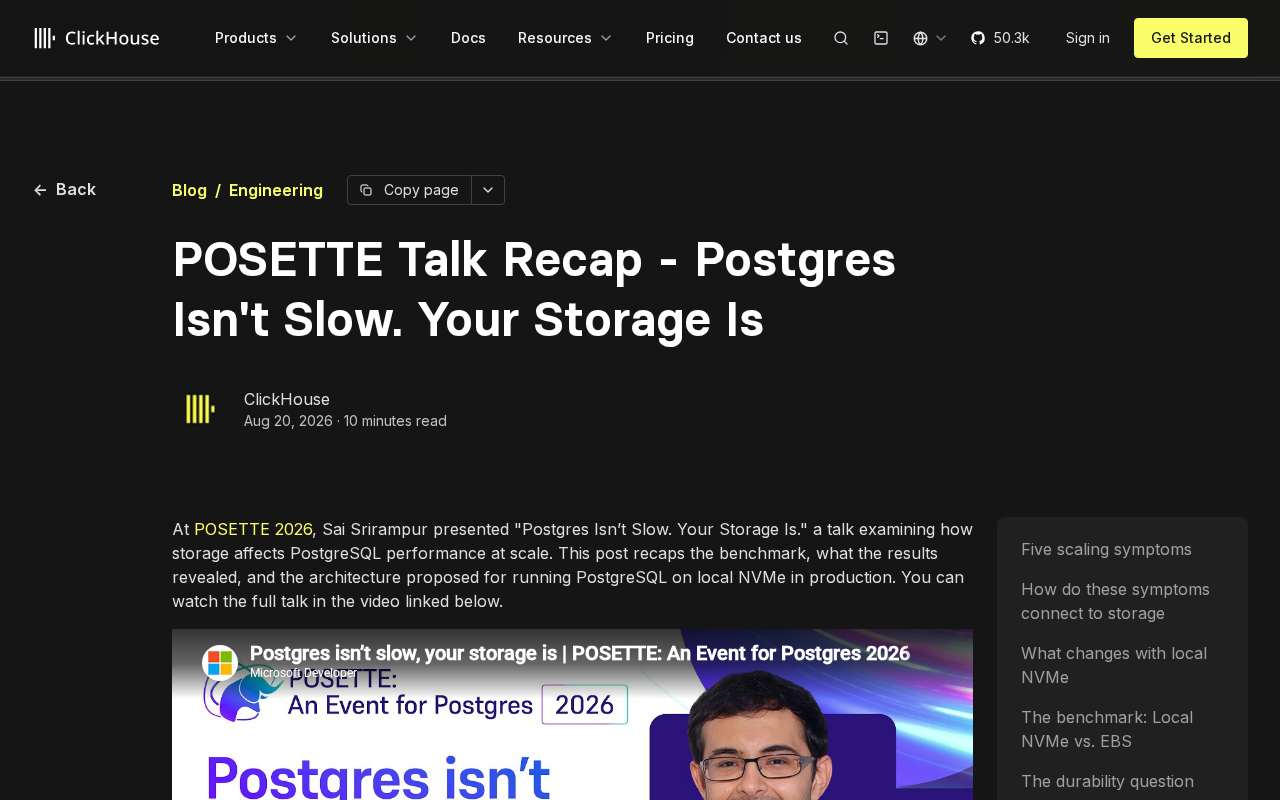Open the Engineering breadcrumb link

click(276, 190)
